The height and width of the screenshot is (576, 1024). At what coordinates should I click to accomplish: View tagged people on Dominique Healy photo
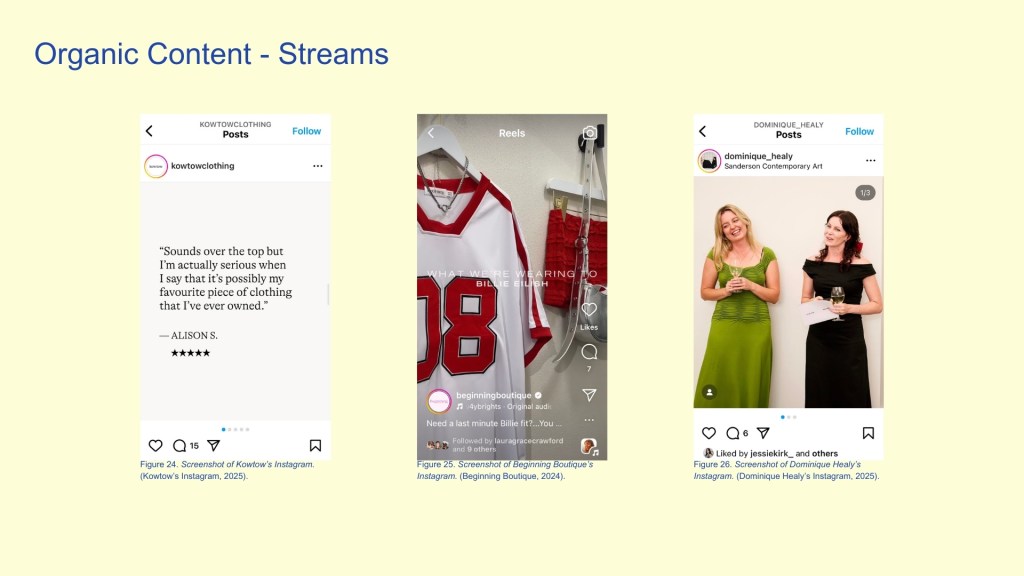[709, 393]
